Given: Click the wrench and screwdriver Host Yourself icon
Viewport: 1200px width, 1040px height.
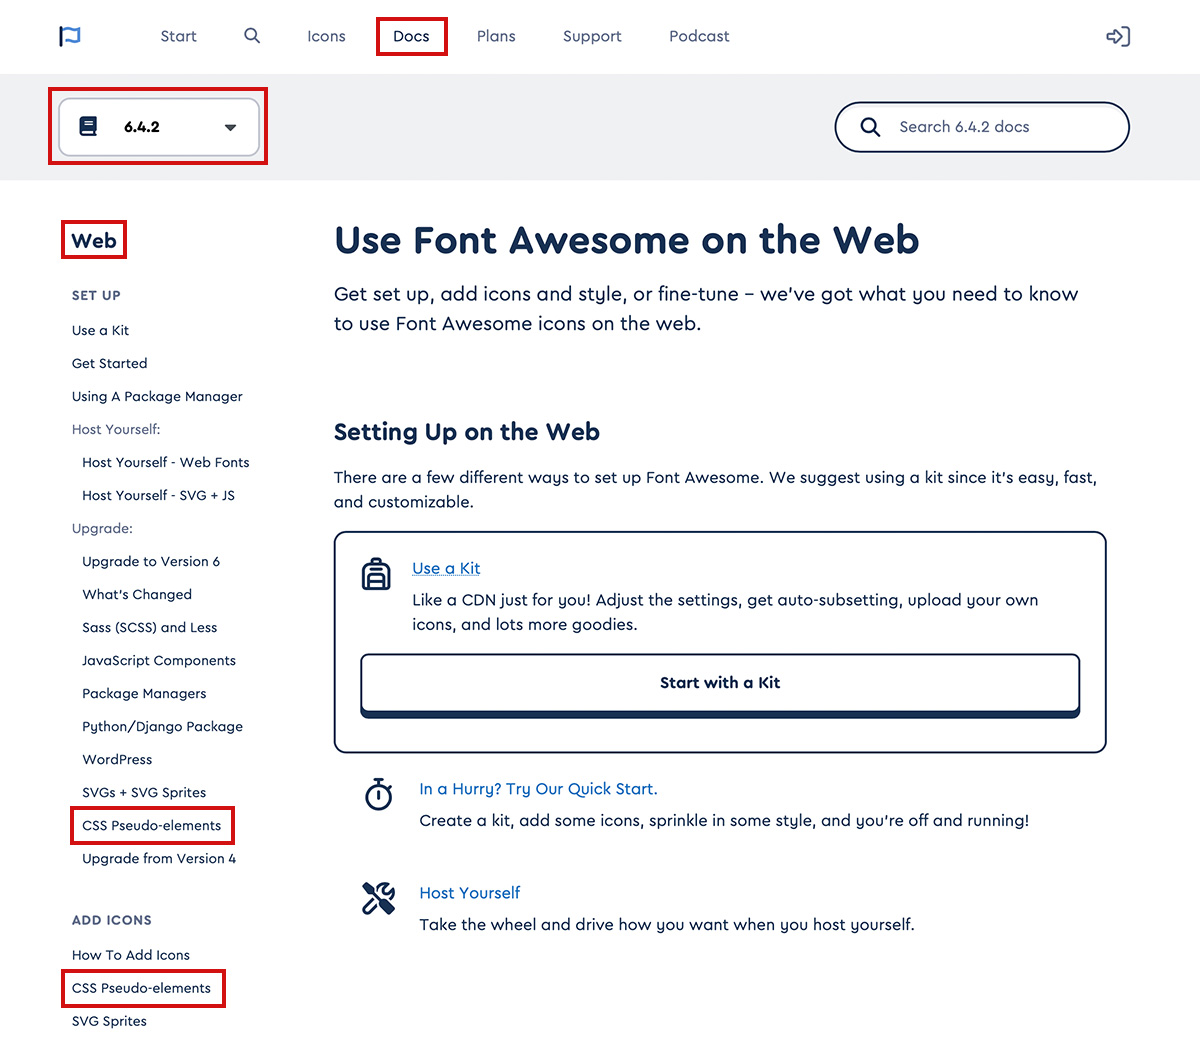Looking at the screenshot, I should (x=378, y=898).
